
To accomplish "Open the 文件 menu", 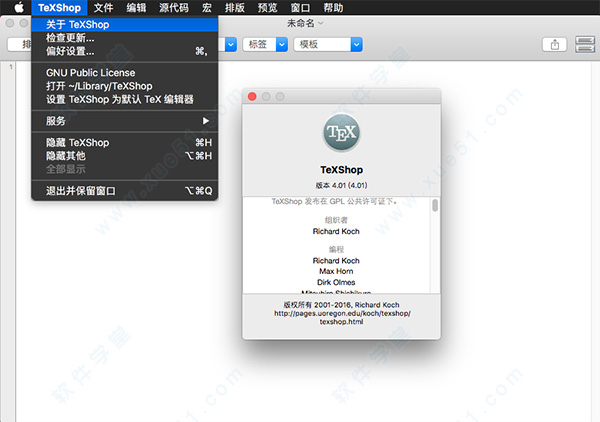I will (103, 8).
